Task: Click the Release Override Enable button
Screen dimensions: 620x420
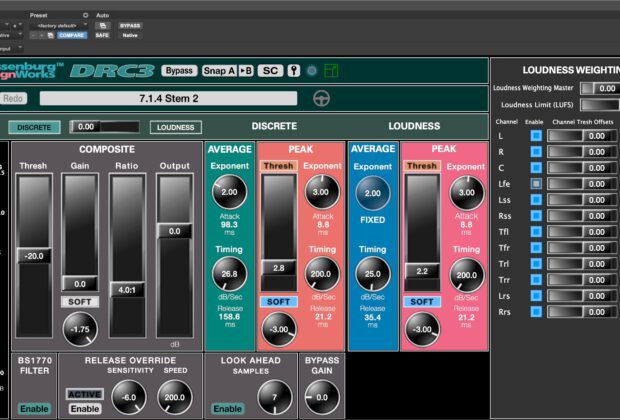Action: (85, 409)
